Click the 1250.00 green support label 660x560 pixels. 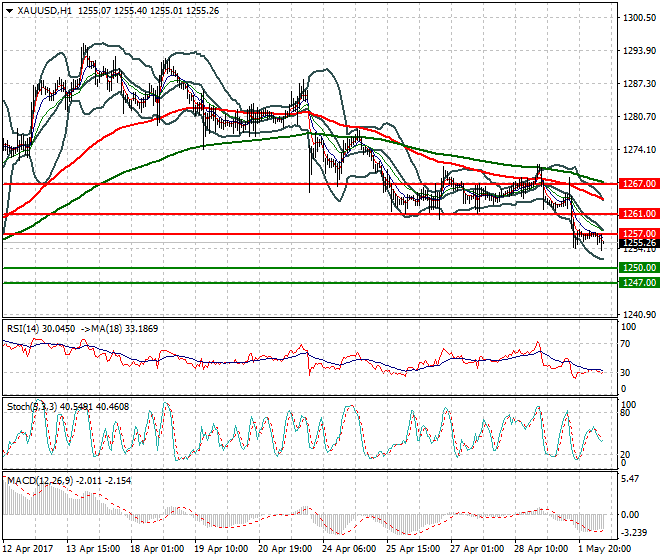tap(639, 268)
